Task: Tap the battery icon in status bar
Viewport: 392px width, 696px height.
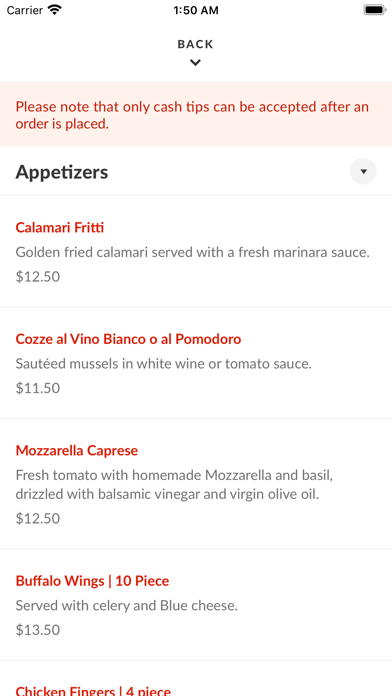Action: coord(375,10)
